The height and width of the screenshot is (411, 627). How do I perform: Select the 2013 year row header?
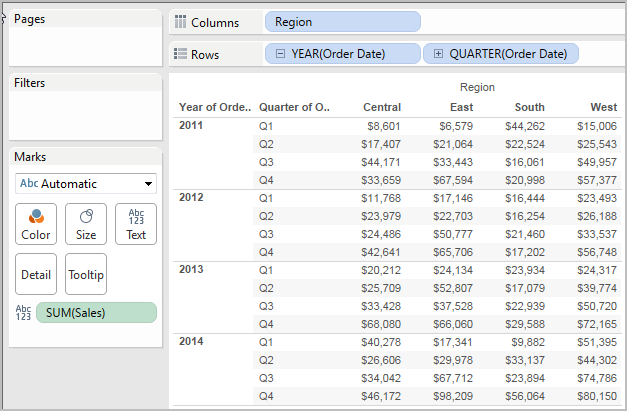point(191,269)
